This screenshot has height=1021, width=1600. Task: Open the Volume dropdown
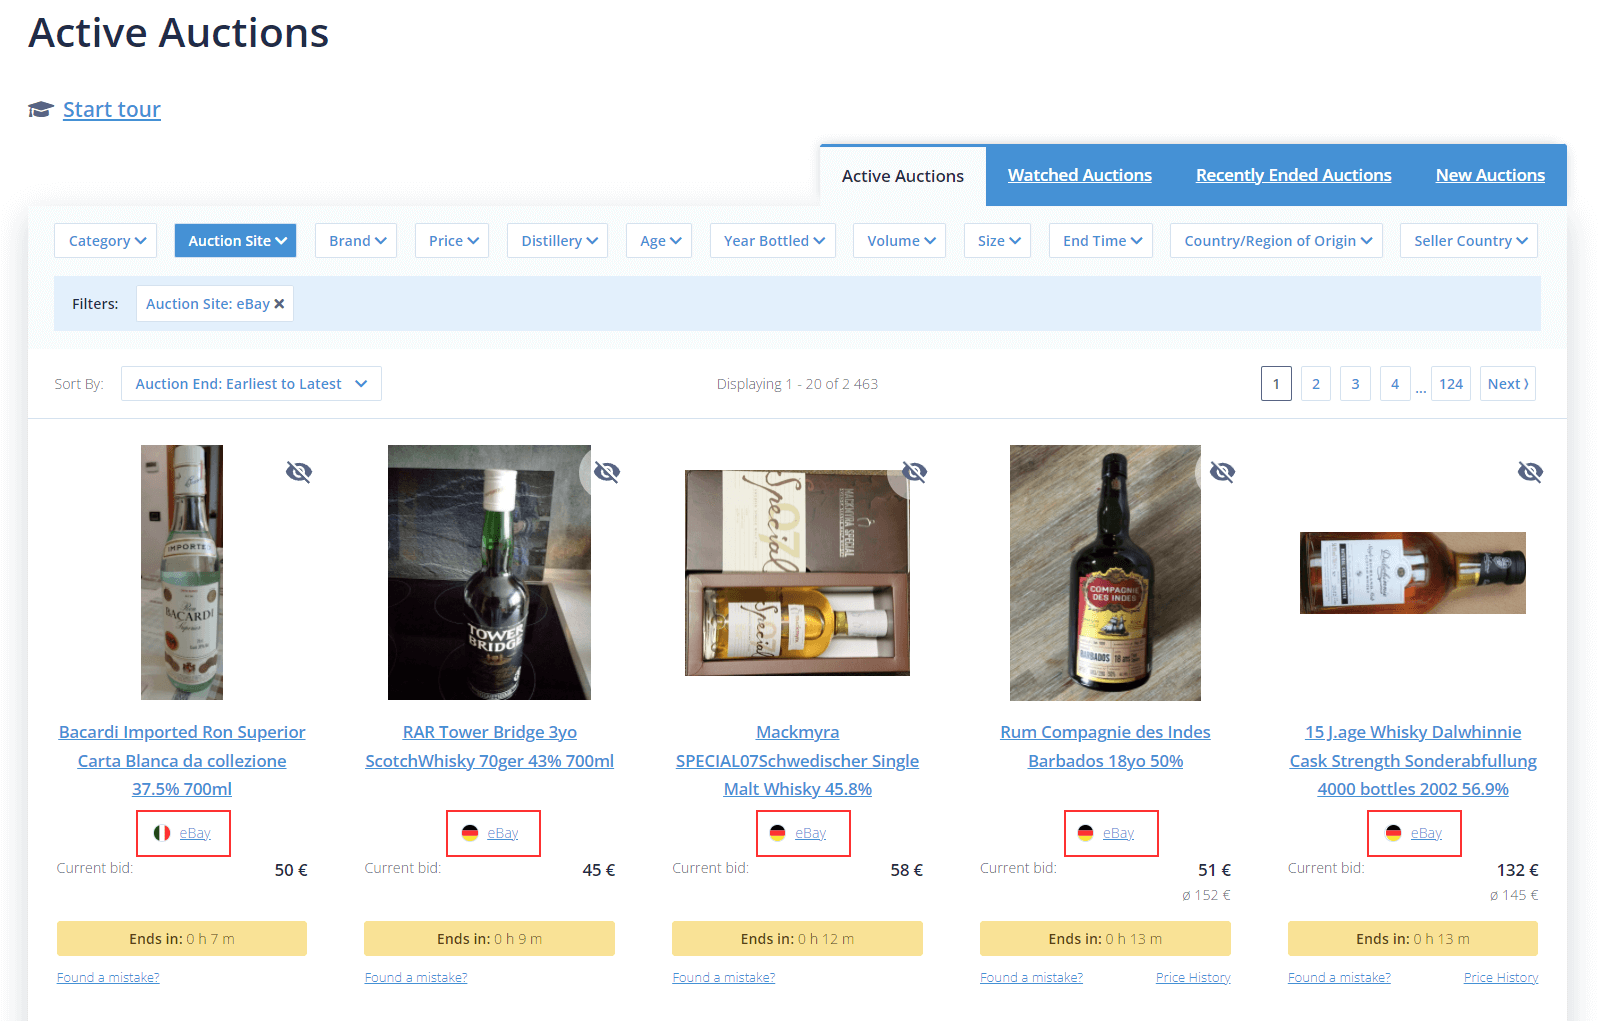point(899,241)
